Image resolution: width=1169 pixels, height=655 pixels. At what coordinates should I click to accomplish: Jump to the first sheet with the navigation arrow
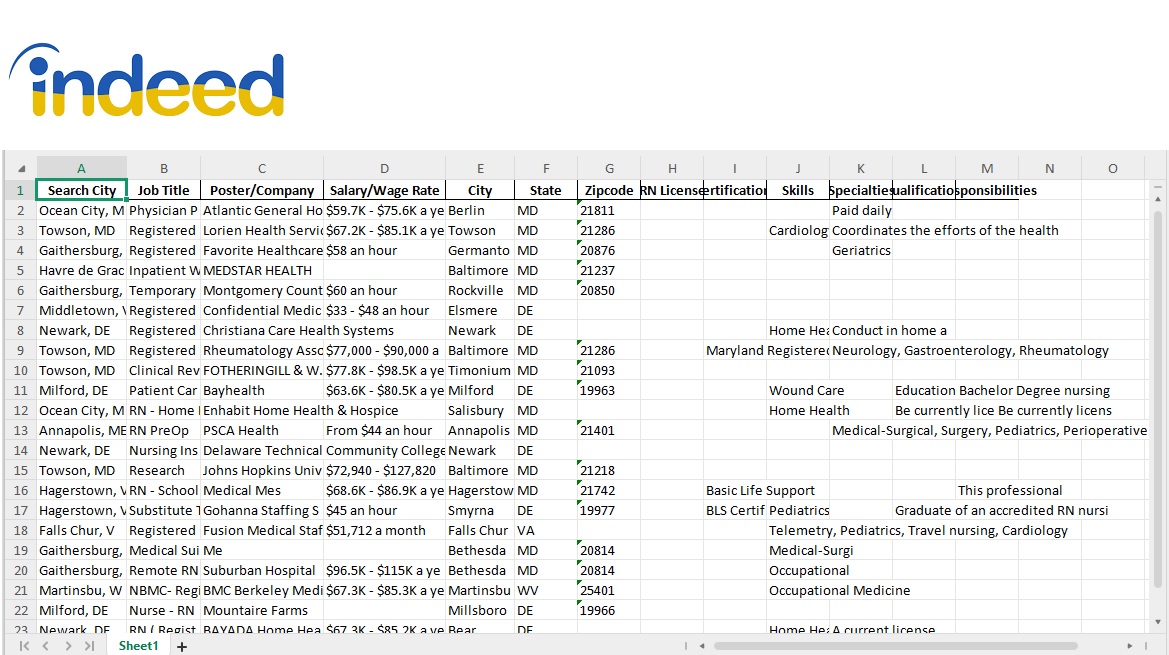click(25, 646)
